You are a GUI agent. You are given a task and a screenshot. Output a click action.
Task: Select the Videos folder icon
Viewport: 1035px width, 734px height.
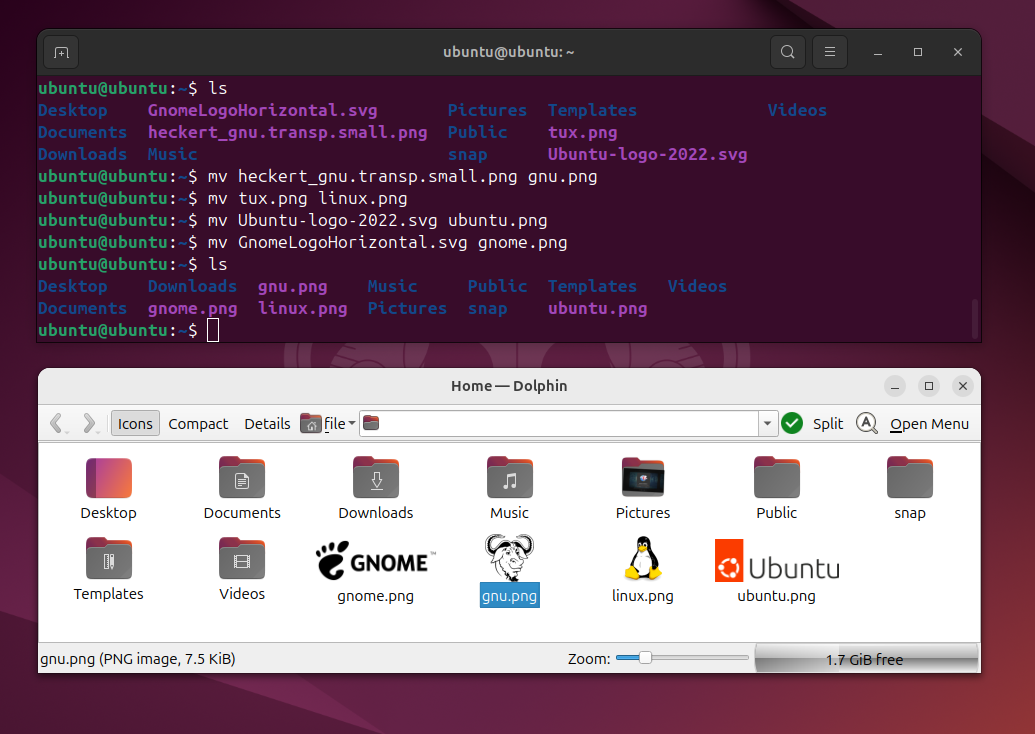pyautogui.click(x=242, y=558)
